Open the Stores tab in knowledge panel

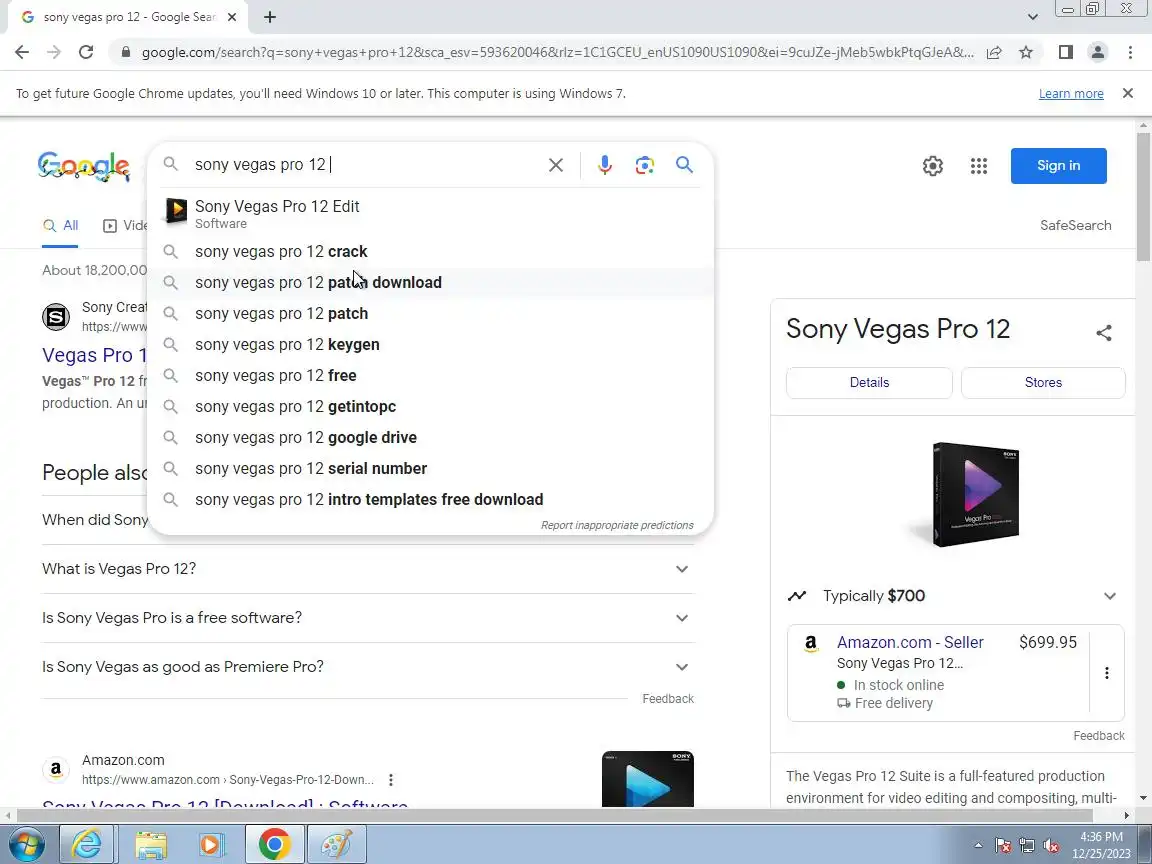click(1043, 383)
